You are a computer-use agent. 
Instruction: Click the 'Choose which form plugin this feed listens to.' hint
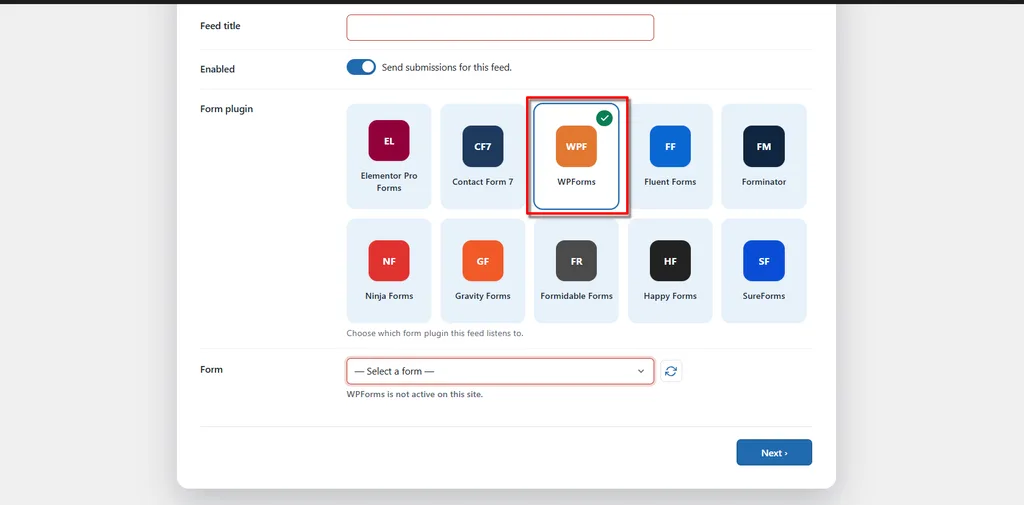[435, 333]
